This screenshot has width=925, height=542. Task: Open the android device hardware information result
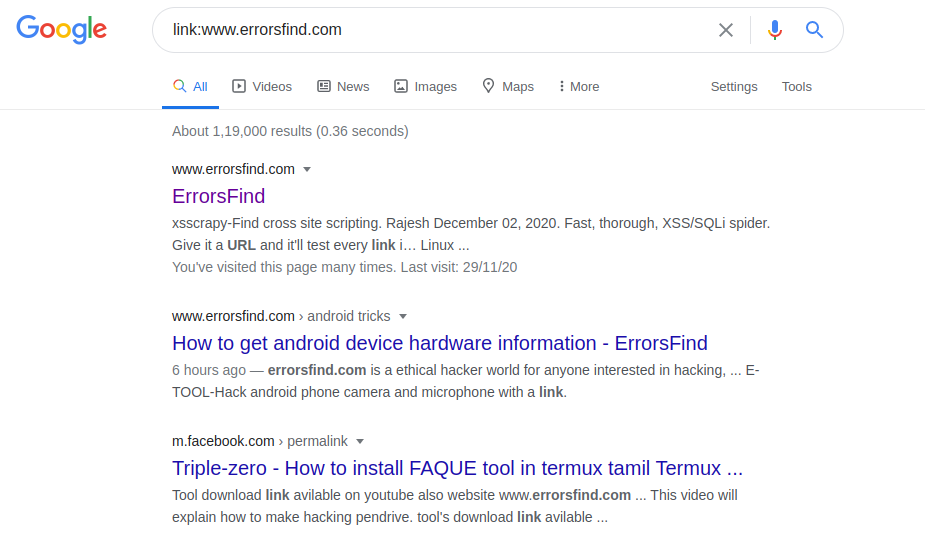point(439,343)
